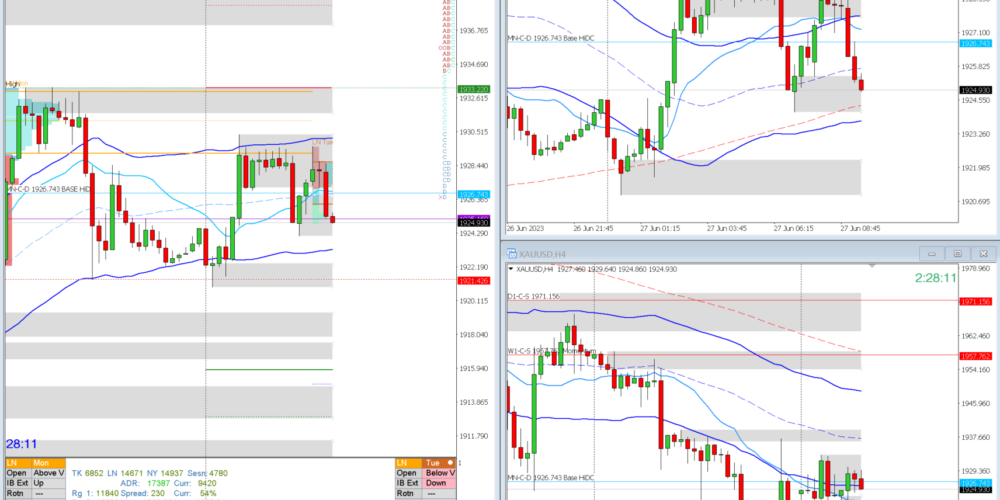Select MN-C-D Base HIDC label in H4 chart
1000x500 pixels.
point(551,478)
